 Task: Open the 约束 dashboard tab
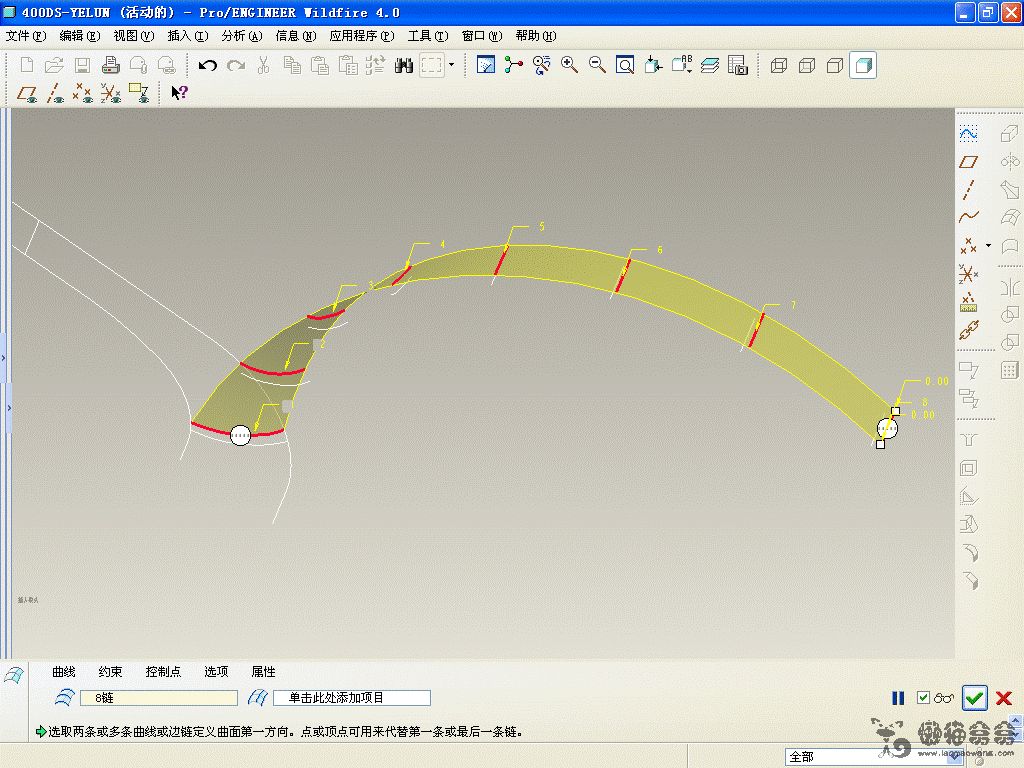coord(110,672)
